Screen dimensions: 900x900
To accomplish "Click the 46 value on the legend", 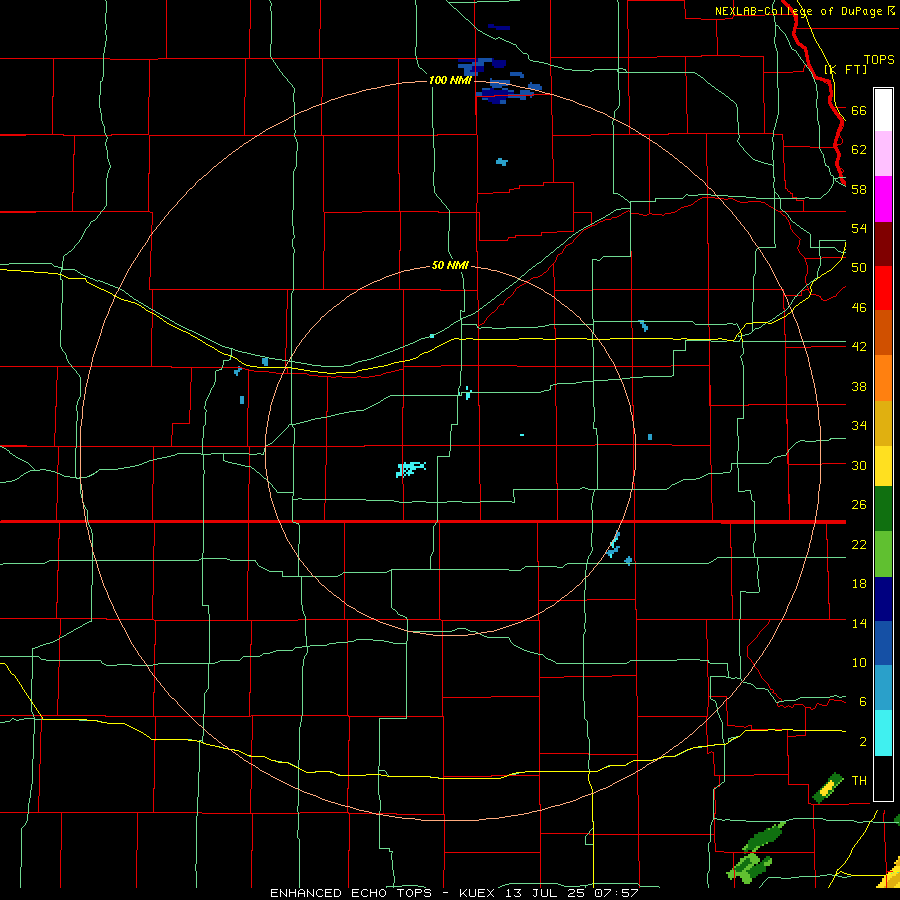I will click(859, 307).
